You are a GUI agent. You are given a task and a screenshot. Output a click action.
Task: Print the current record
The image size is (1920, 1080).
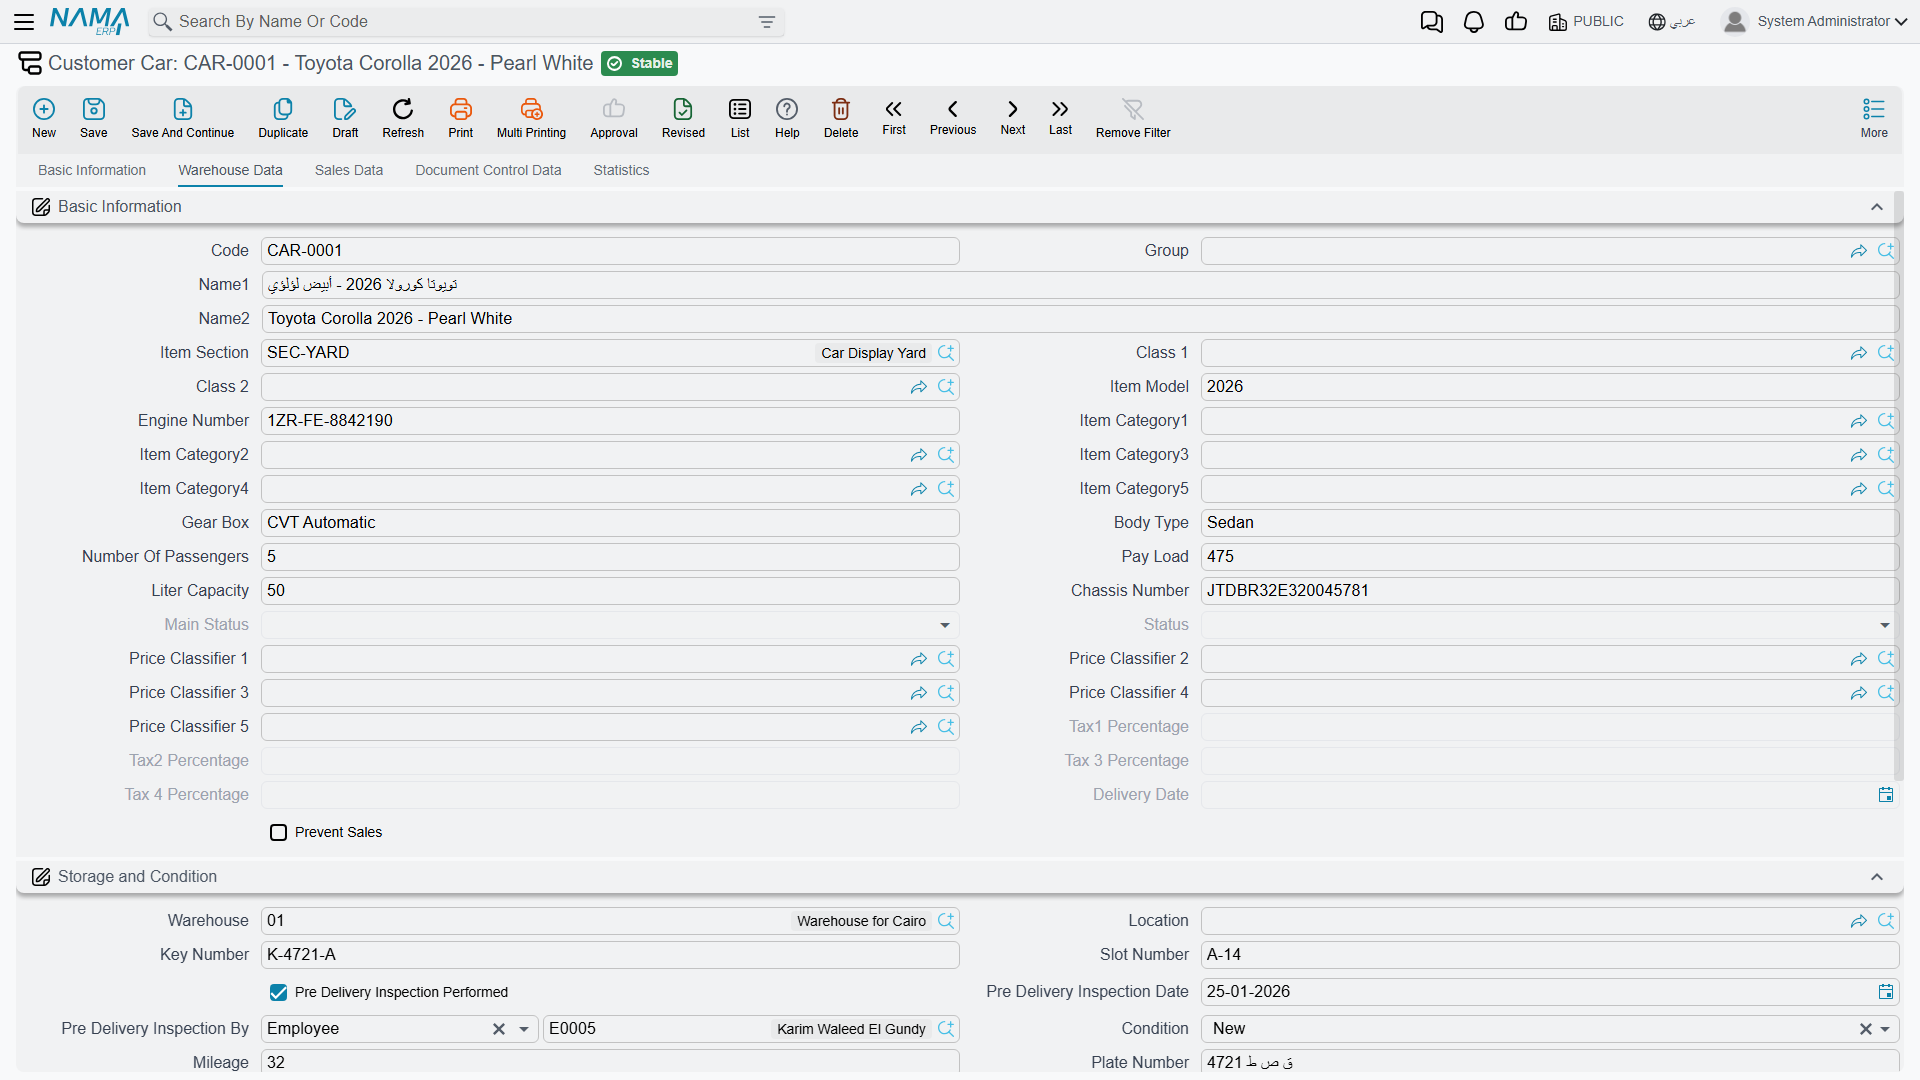(461, 117)
